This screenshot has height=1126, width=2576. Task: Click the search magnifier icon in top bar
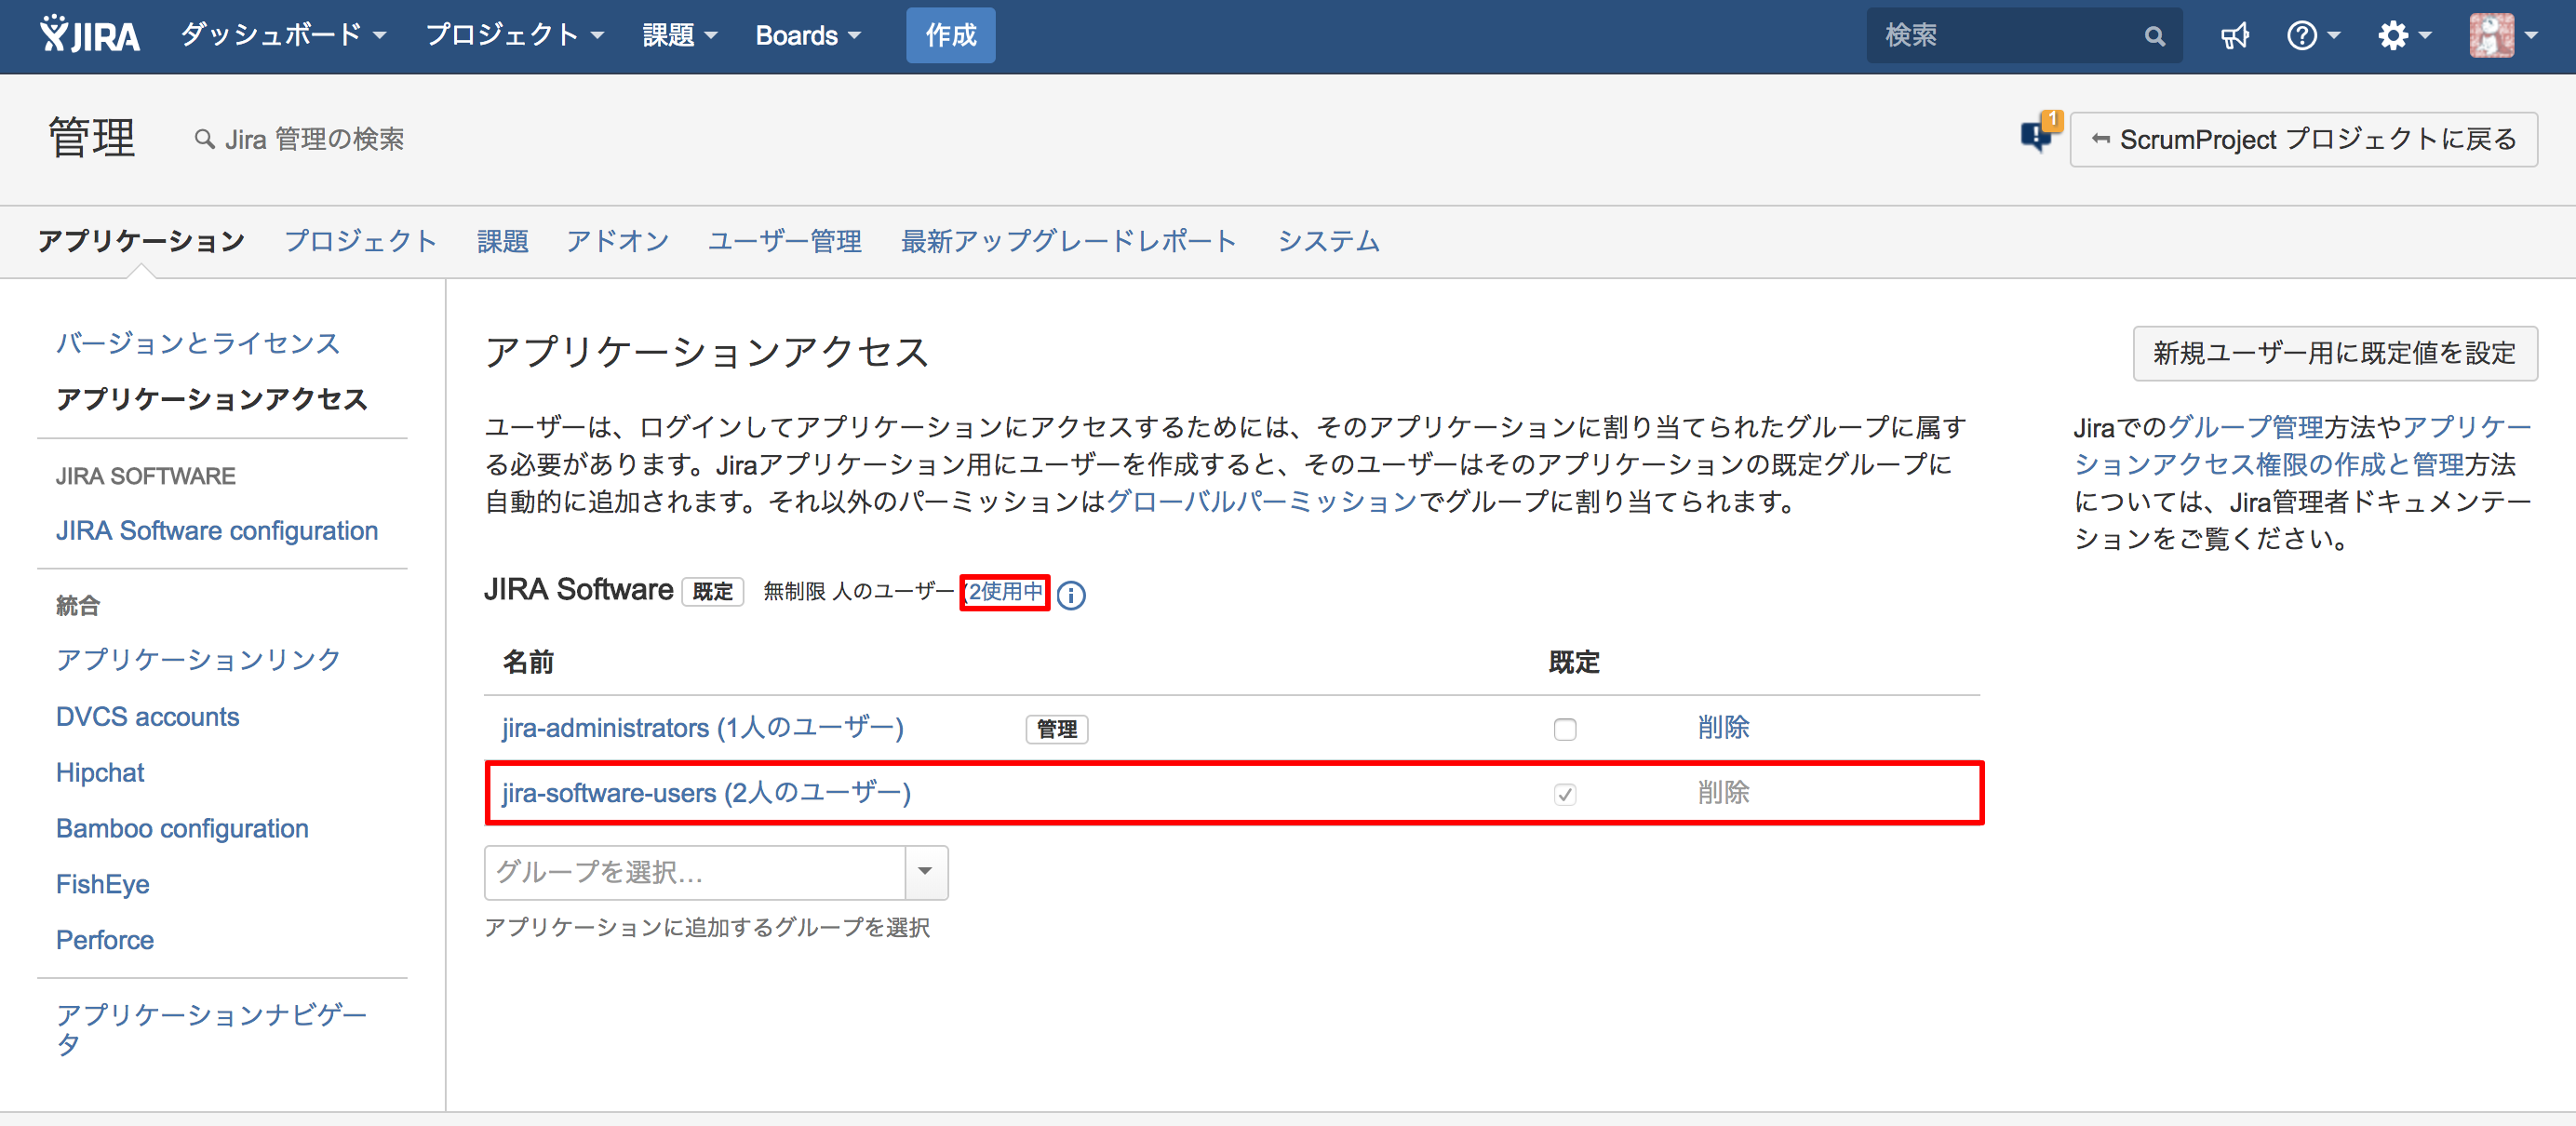[2154, 36]
